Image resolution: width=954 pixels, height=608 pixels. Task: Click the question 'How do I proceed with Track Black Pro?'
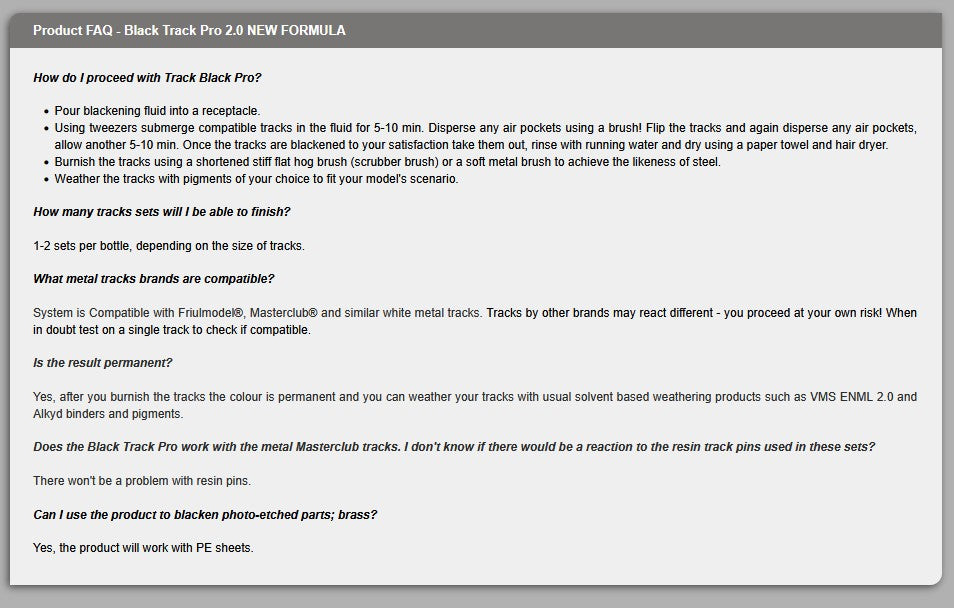[147, 77]
